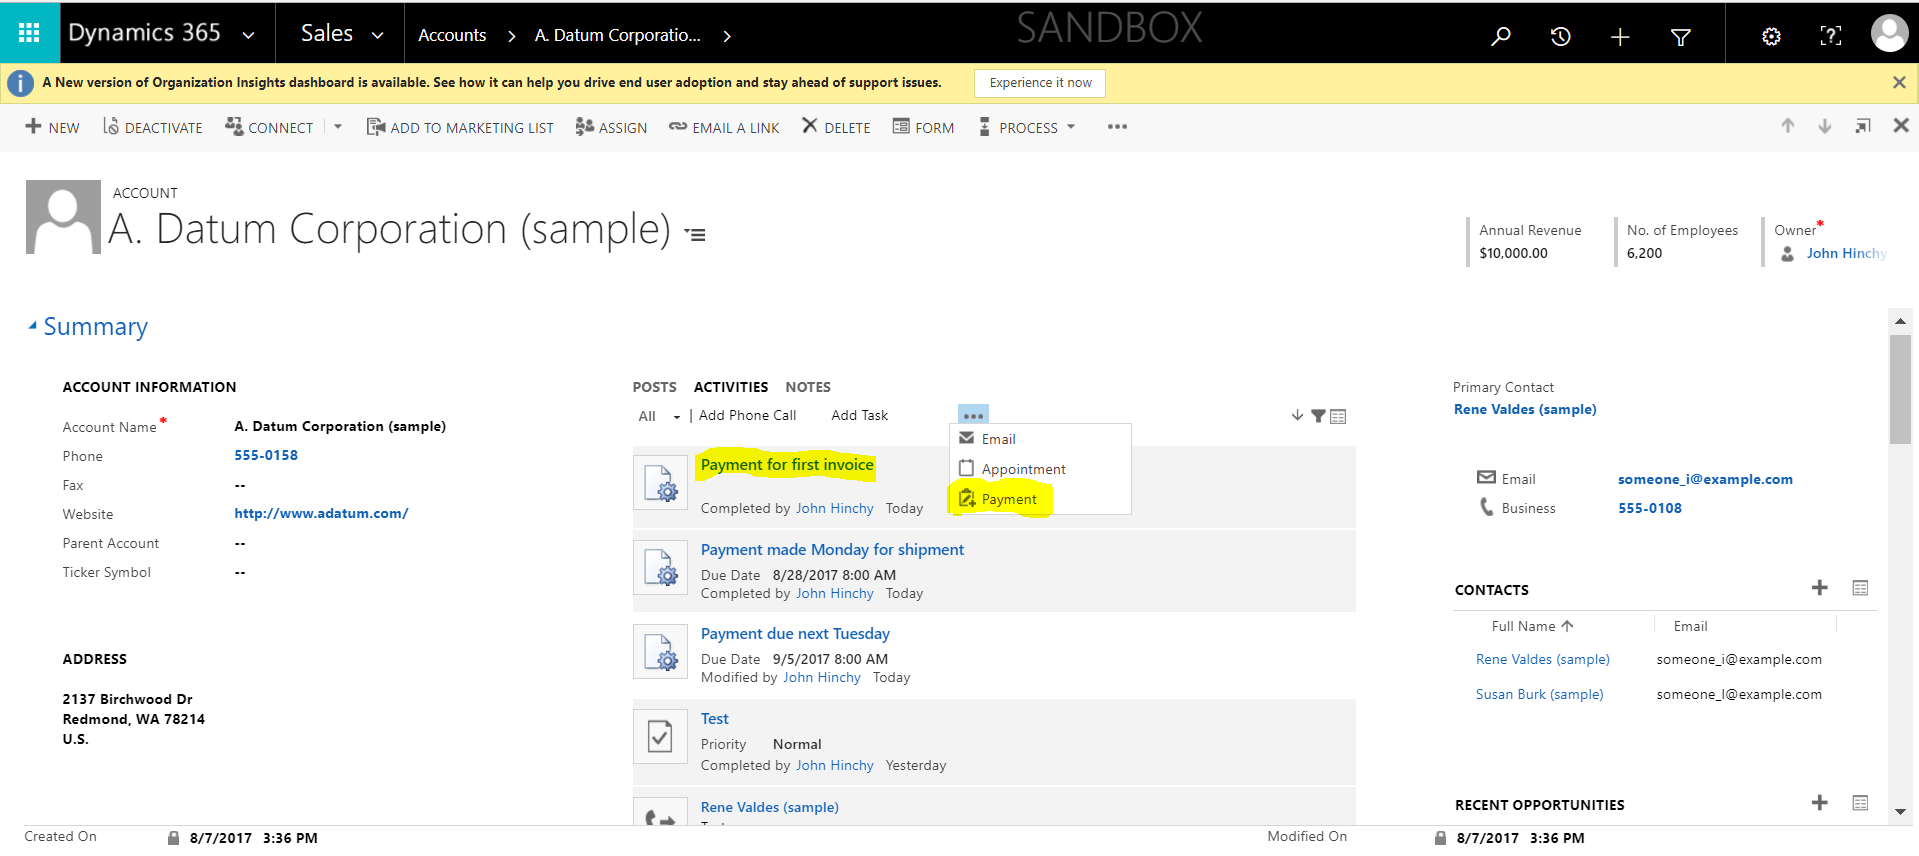
Task: Pop out the record in new window
Action: pyautogui.click(x=1862, y=126)
